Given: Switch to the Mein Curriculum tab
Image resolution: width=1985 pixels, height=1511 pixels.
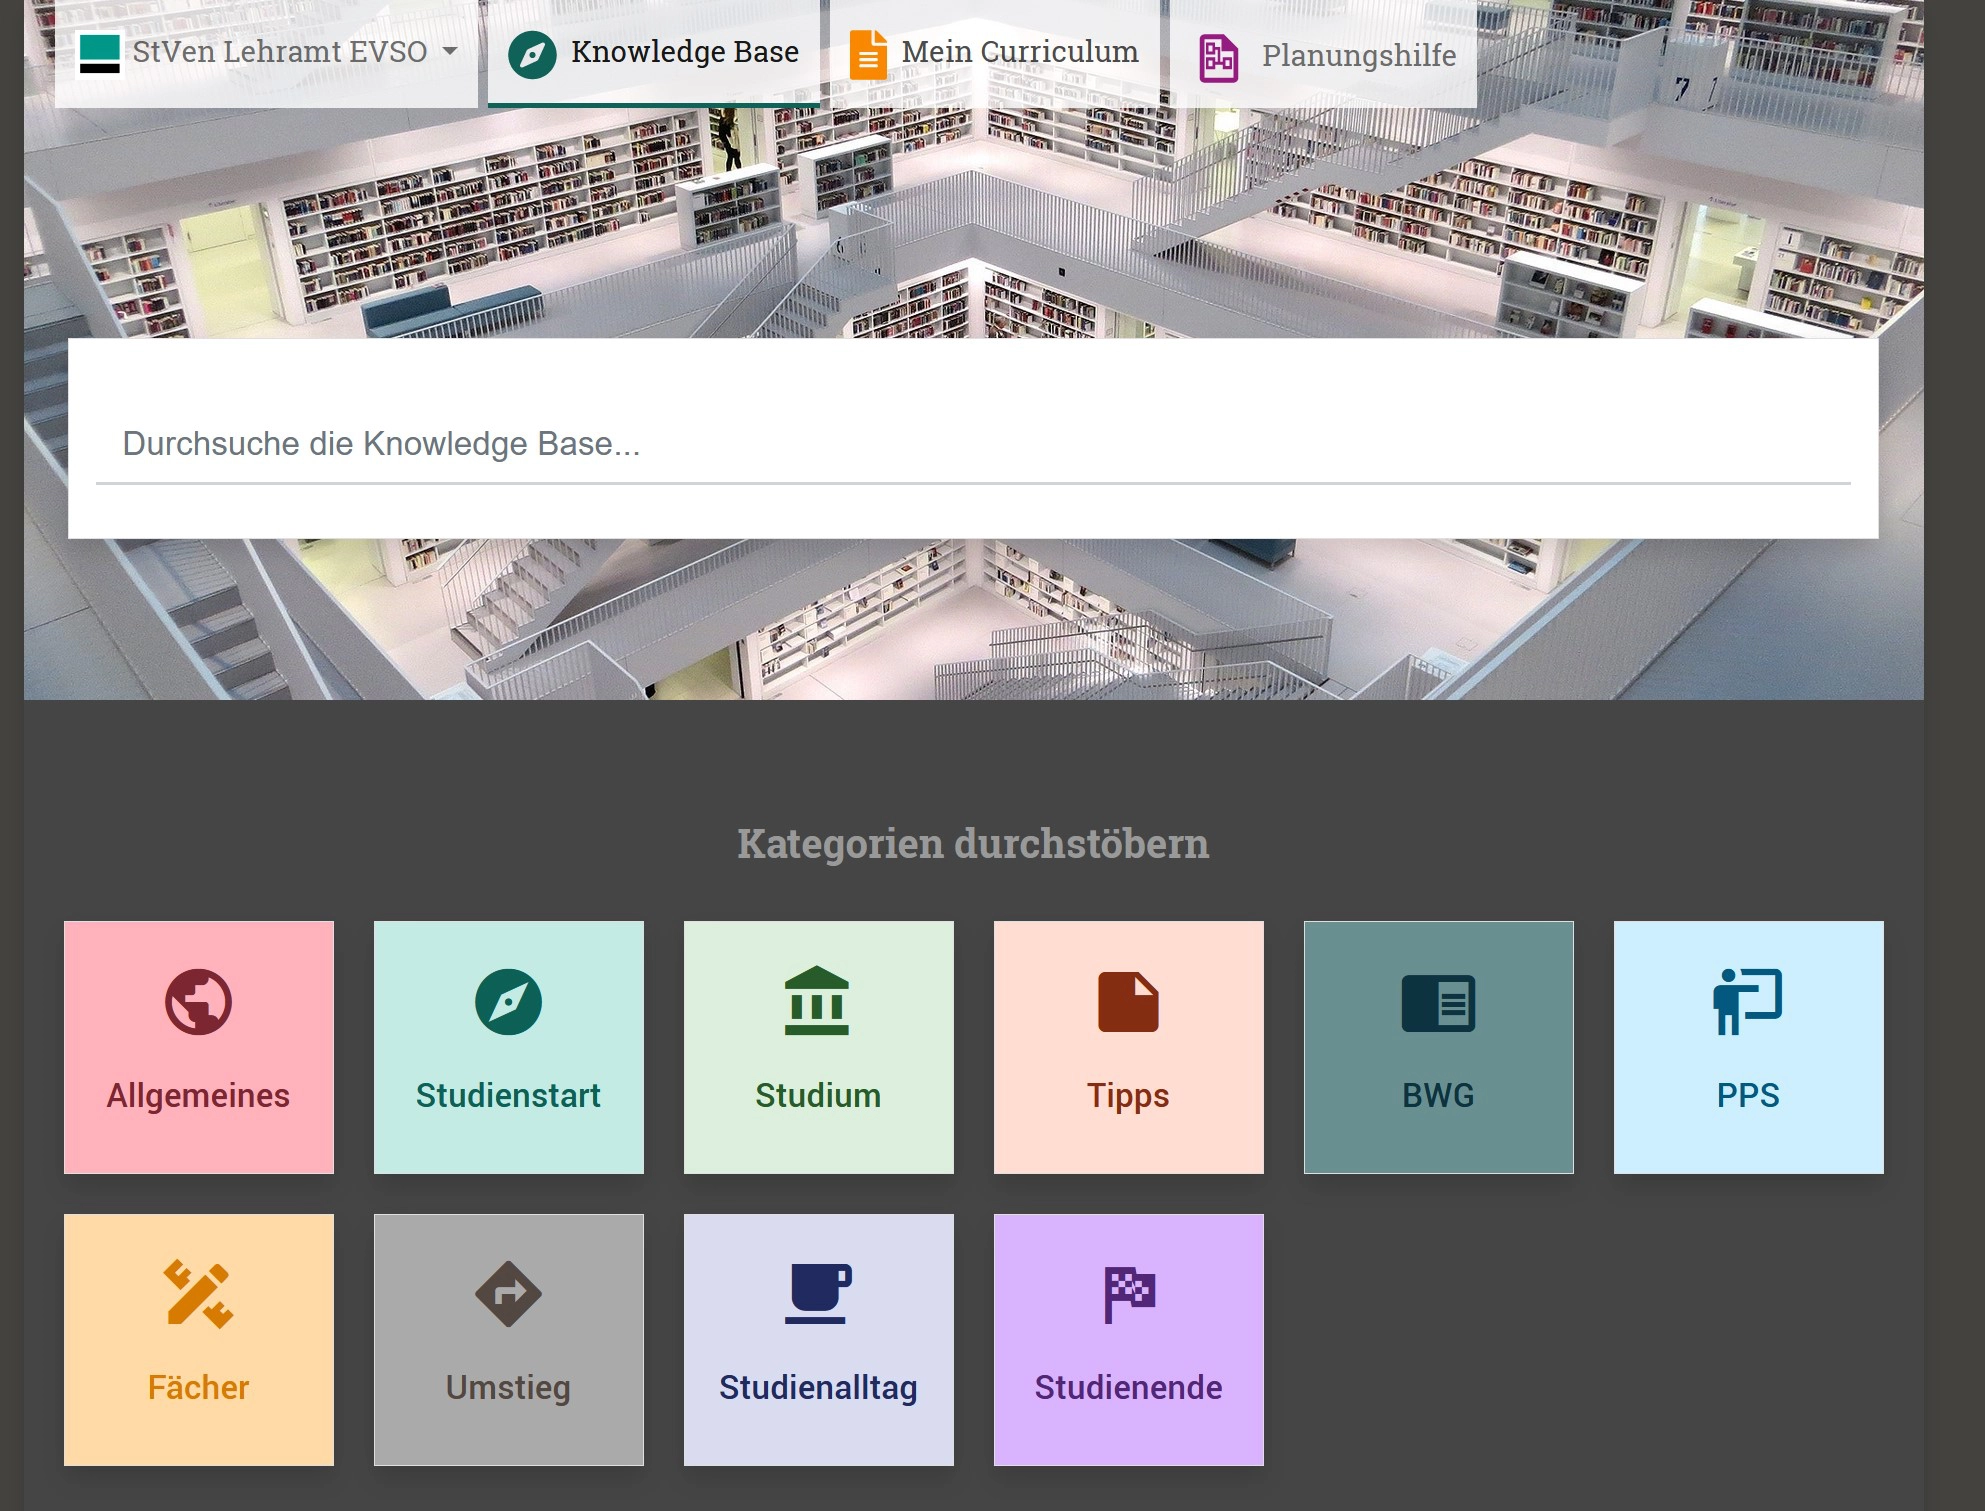Looking at the screenshot, I should (1019, 52).
